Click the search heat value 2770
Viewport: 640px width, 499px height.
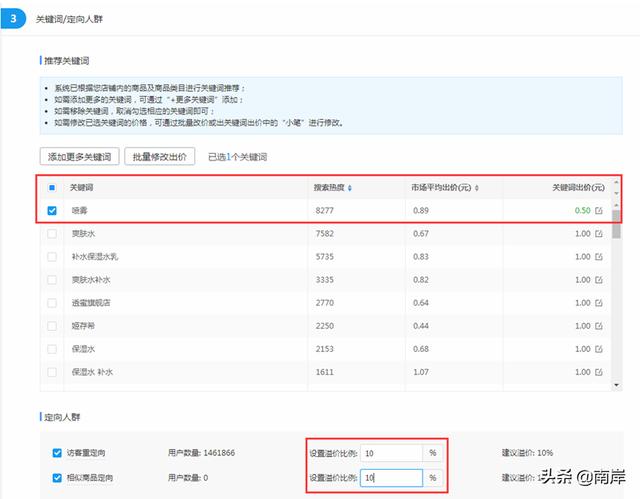(x=324, y=303)
